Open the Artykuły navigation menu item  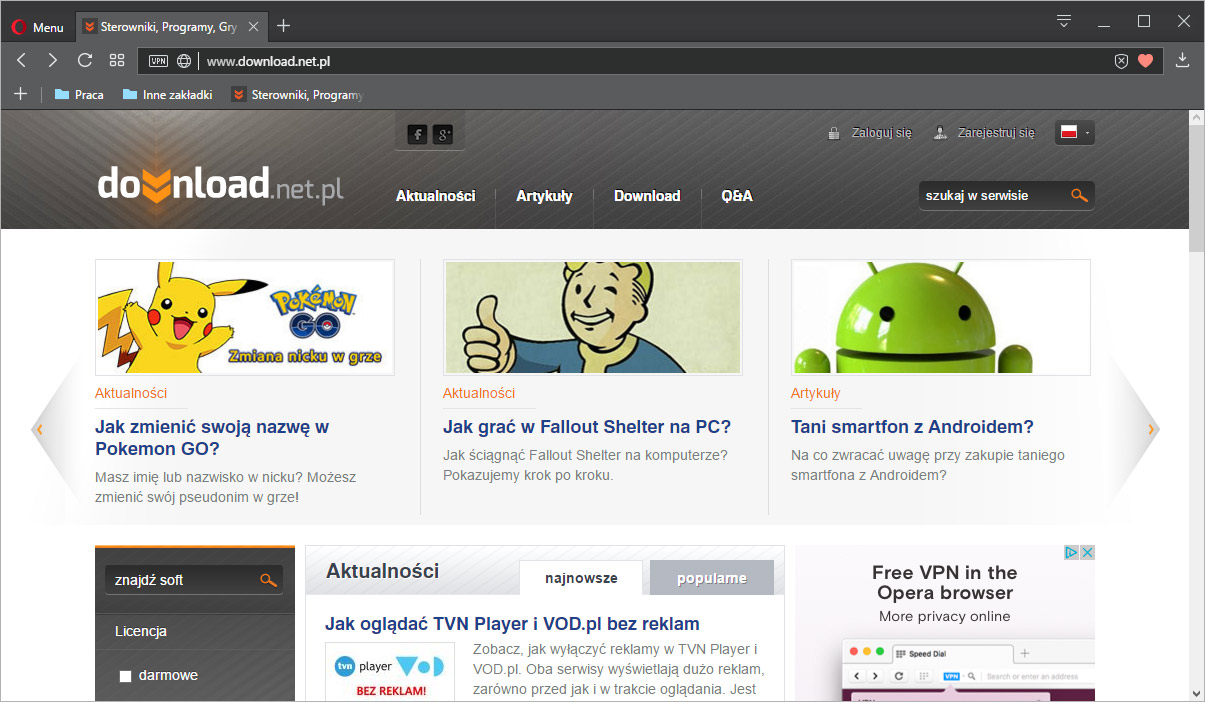click(544, 196)
